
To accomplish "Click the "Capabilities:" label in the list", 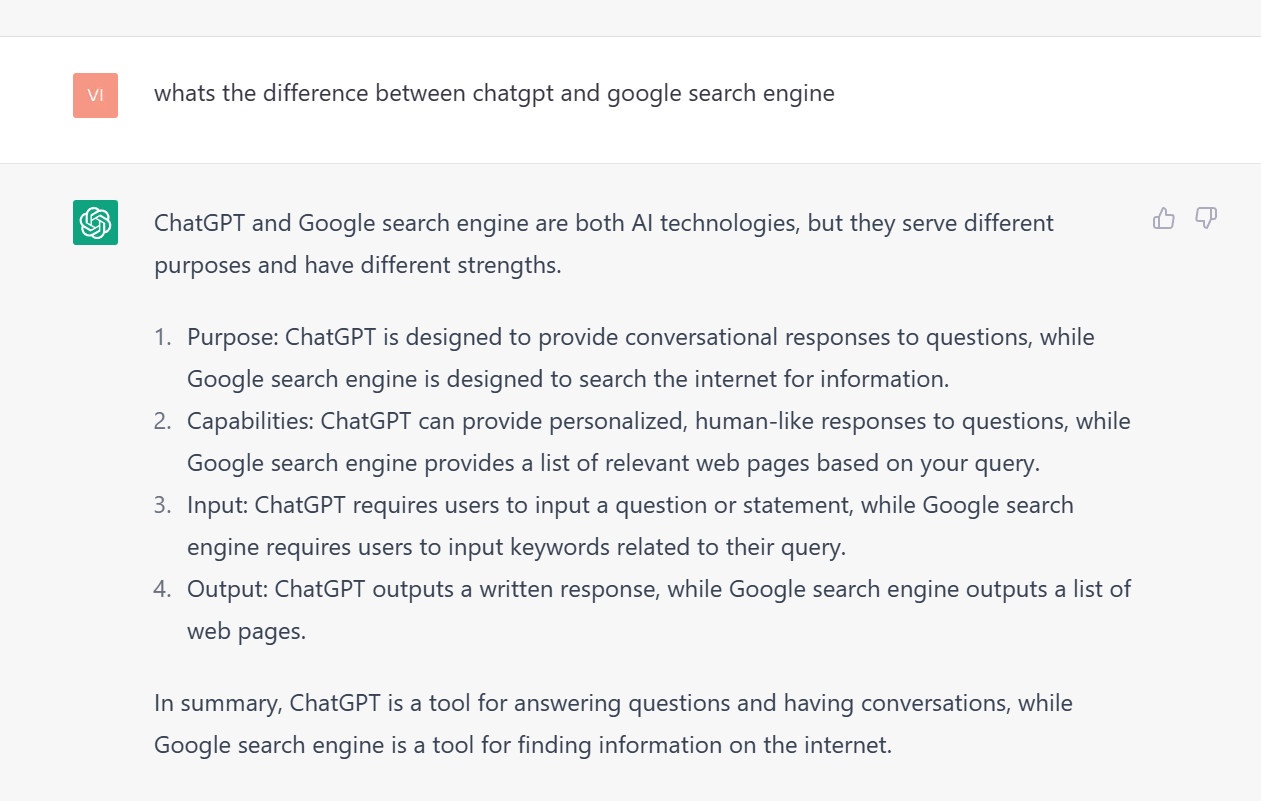I will click(x=250, y=421).
